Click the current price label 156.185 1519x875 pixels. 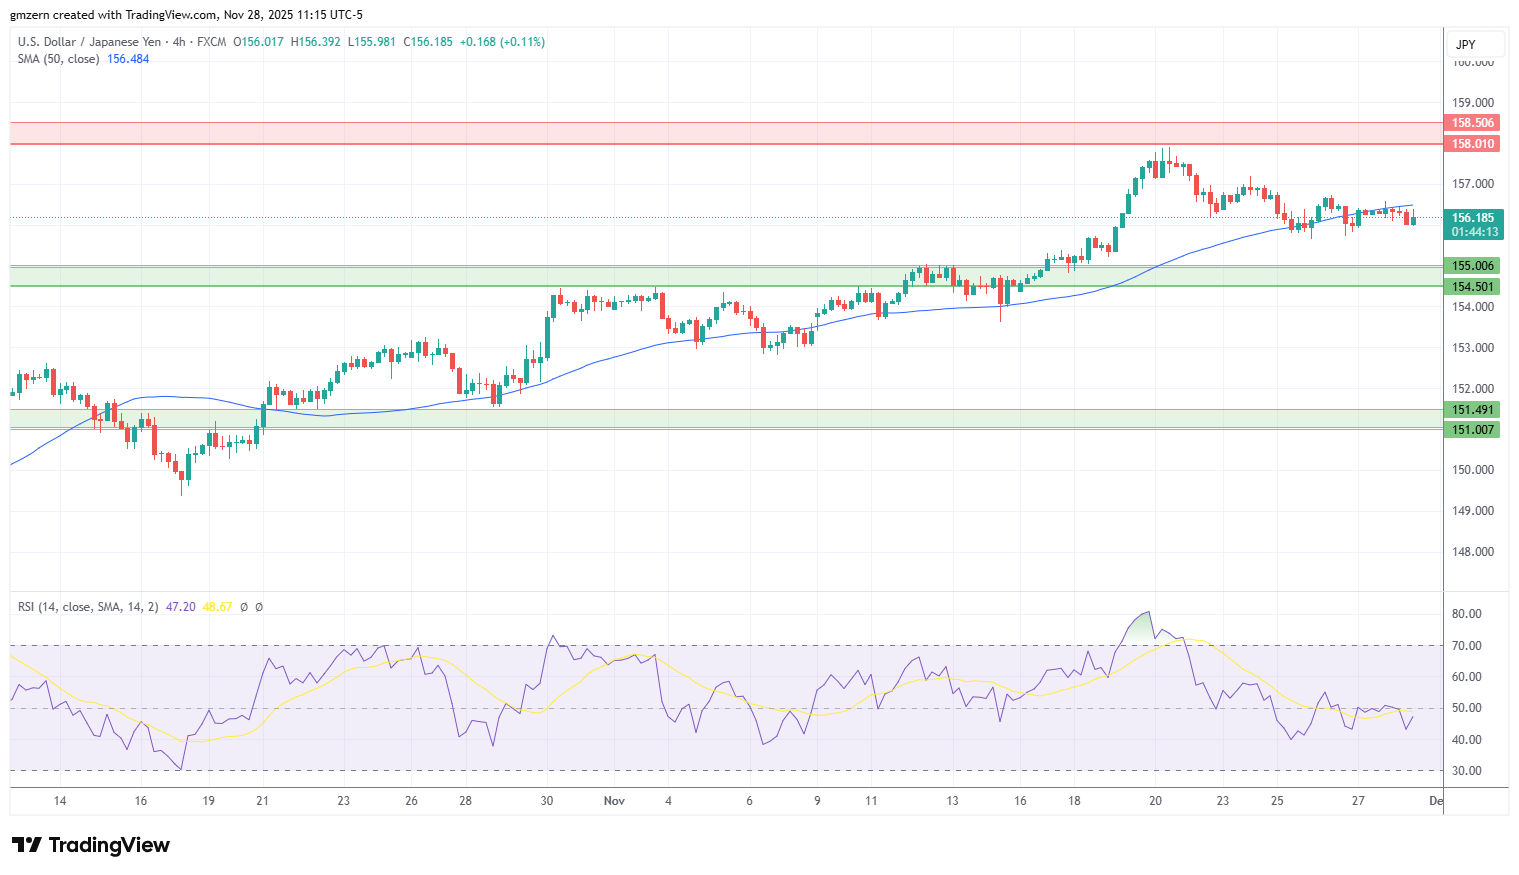(x=1473, y=217)
